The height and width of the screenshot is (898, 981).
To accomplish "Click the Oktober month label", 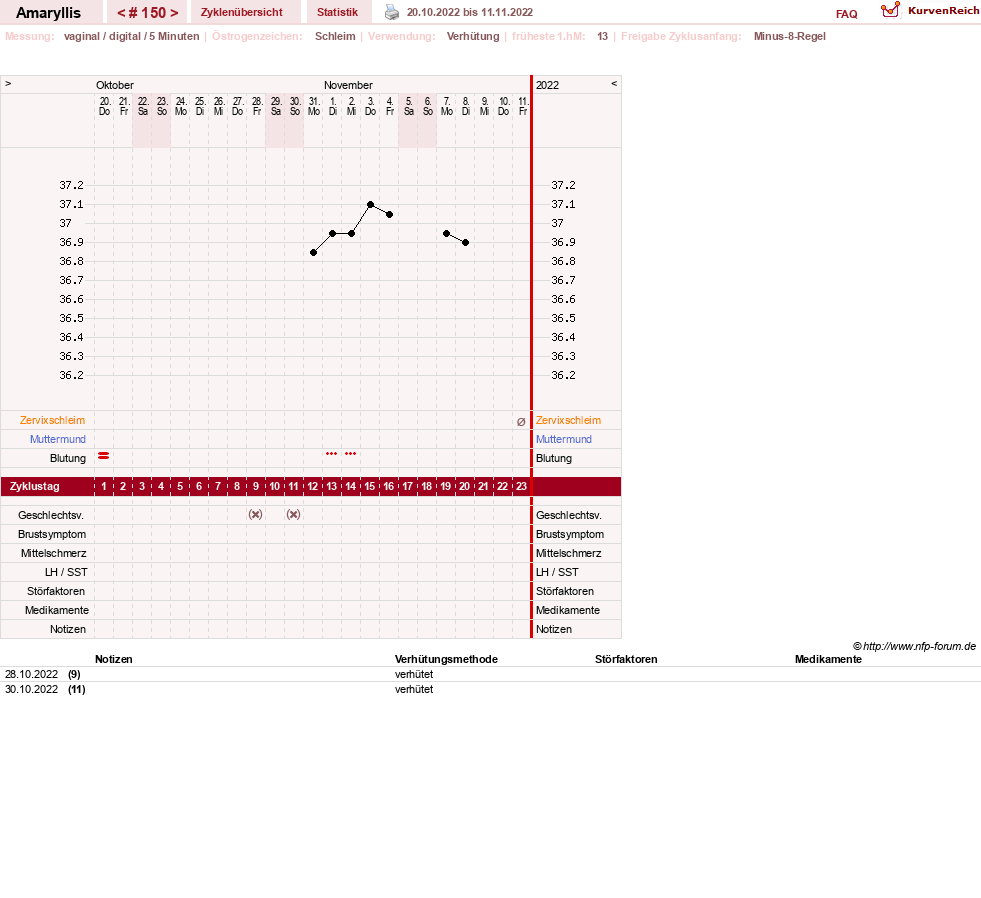I will pos(114,85).
